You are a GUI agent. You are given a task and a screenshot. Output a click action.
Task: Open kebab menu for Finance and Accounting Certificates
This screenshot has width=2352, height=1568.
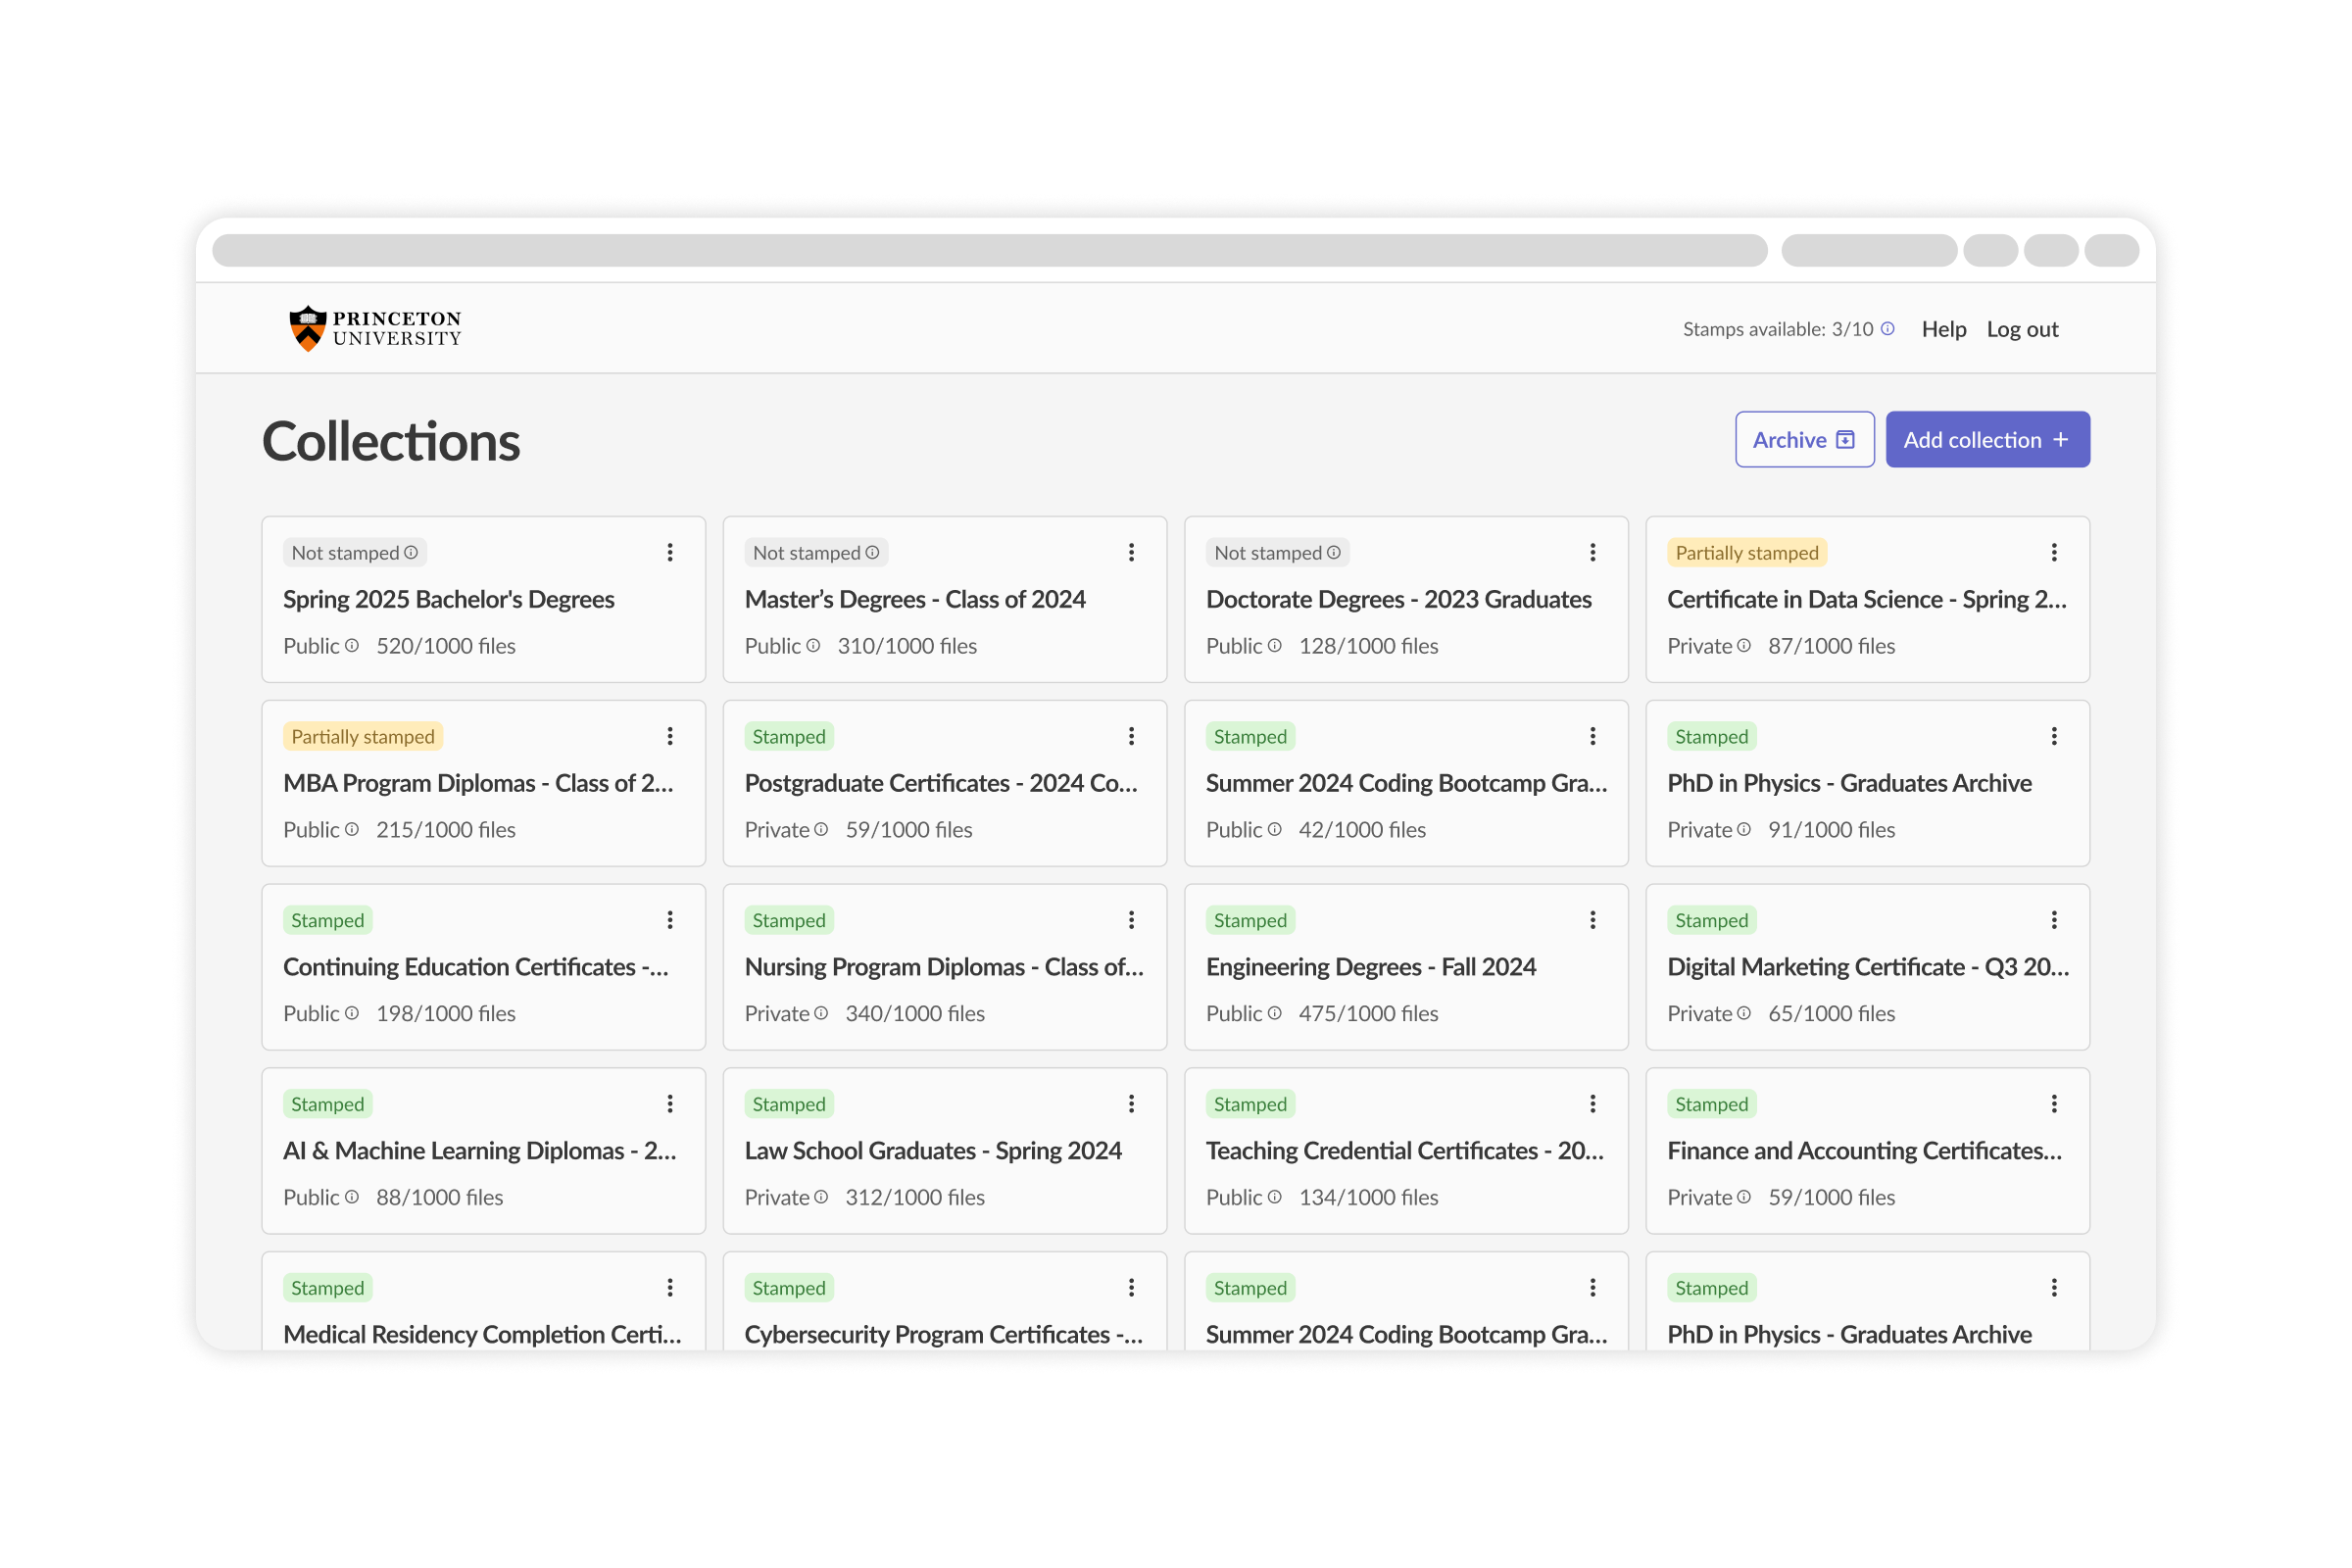2054,1104
